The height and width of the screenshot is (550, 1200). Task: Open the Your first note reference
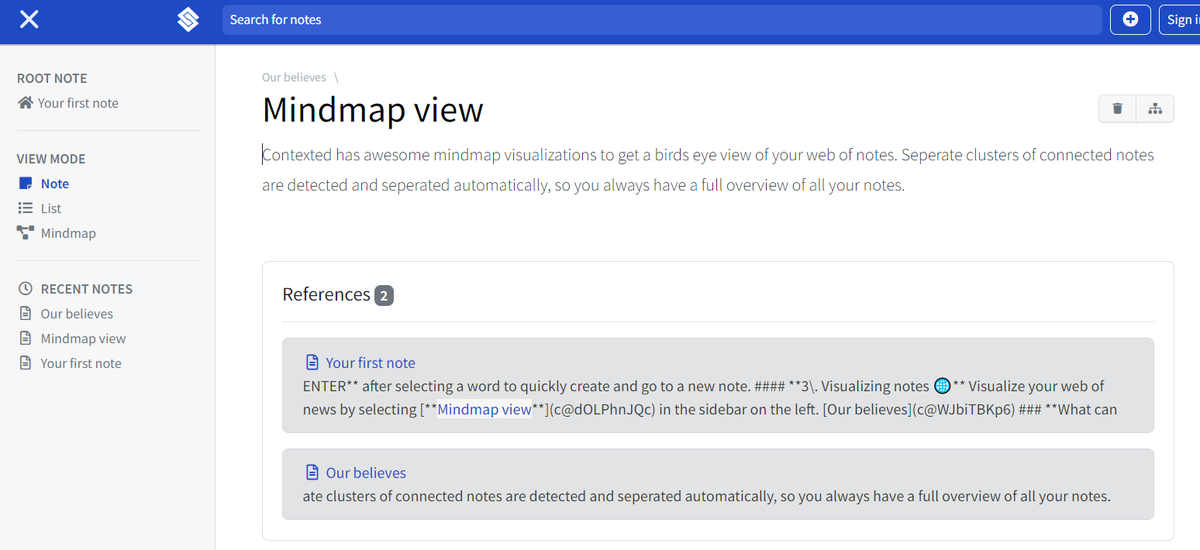(370, 363)
